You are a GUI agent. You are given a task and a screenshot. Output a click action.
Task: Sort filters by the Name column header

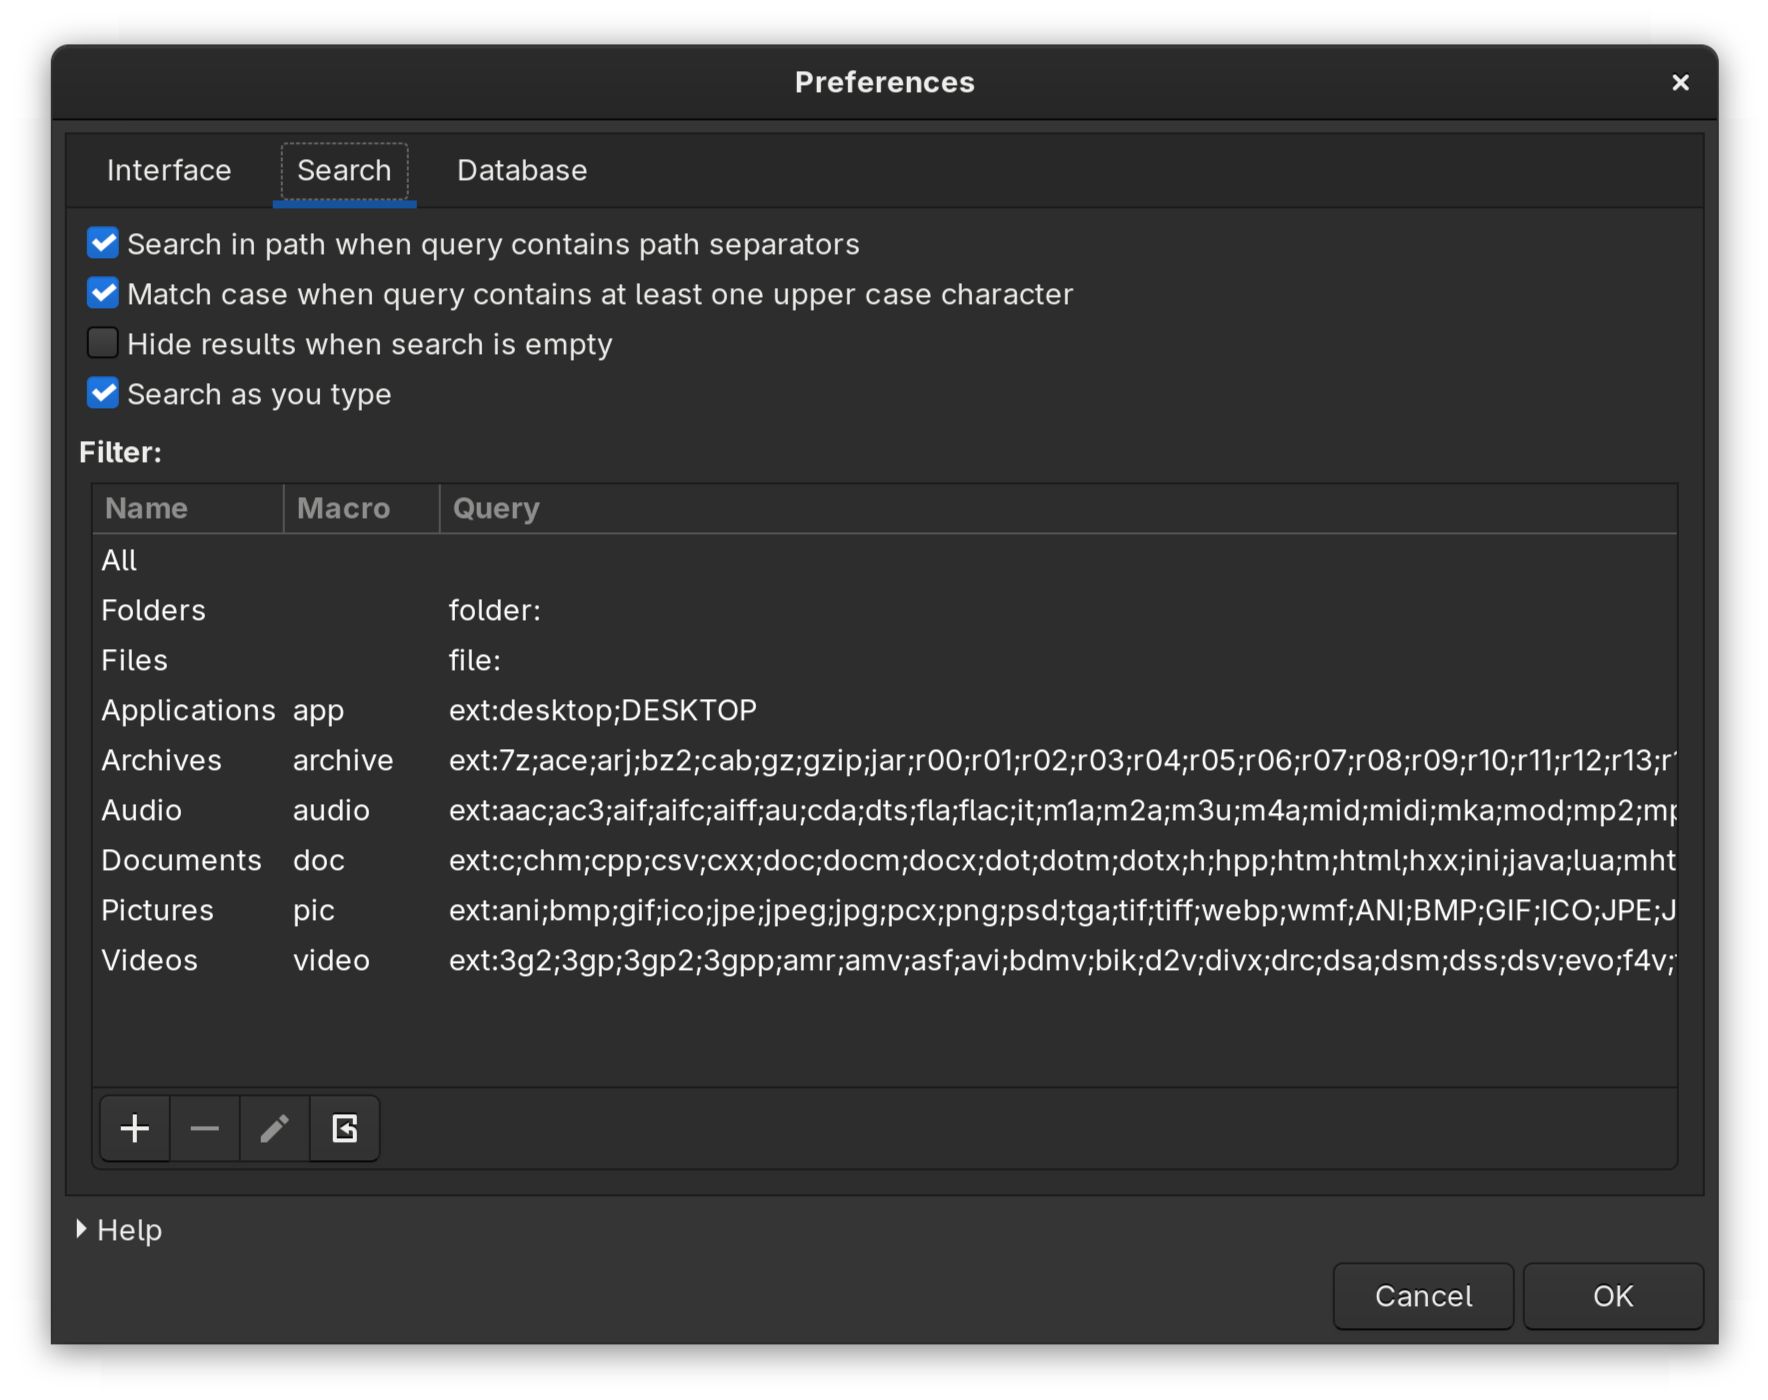pyautogui.click(x=145, y=508)
